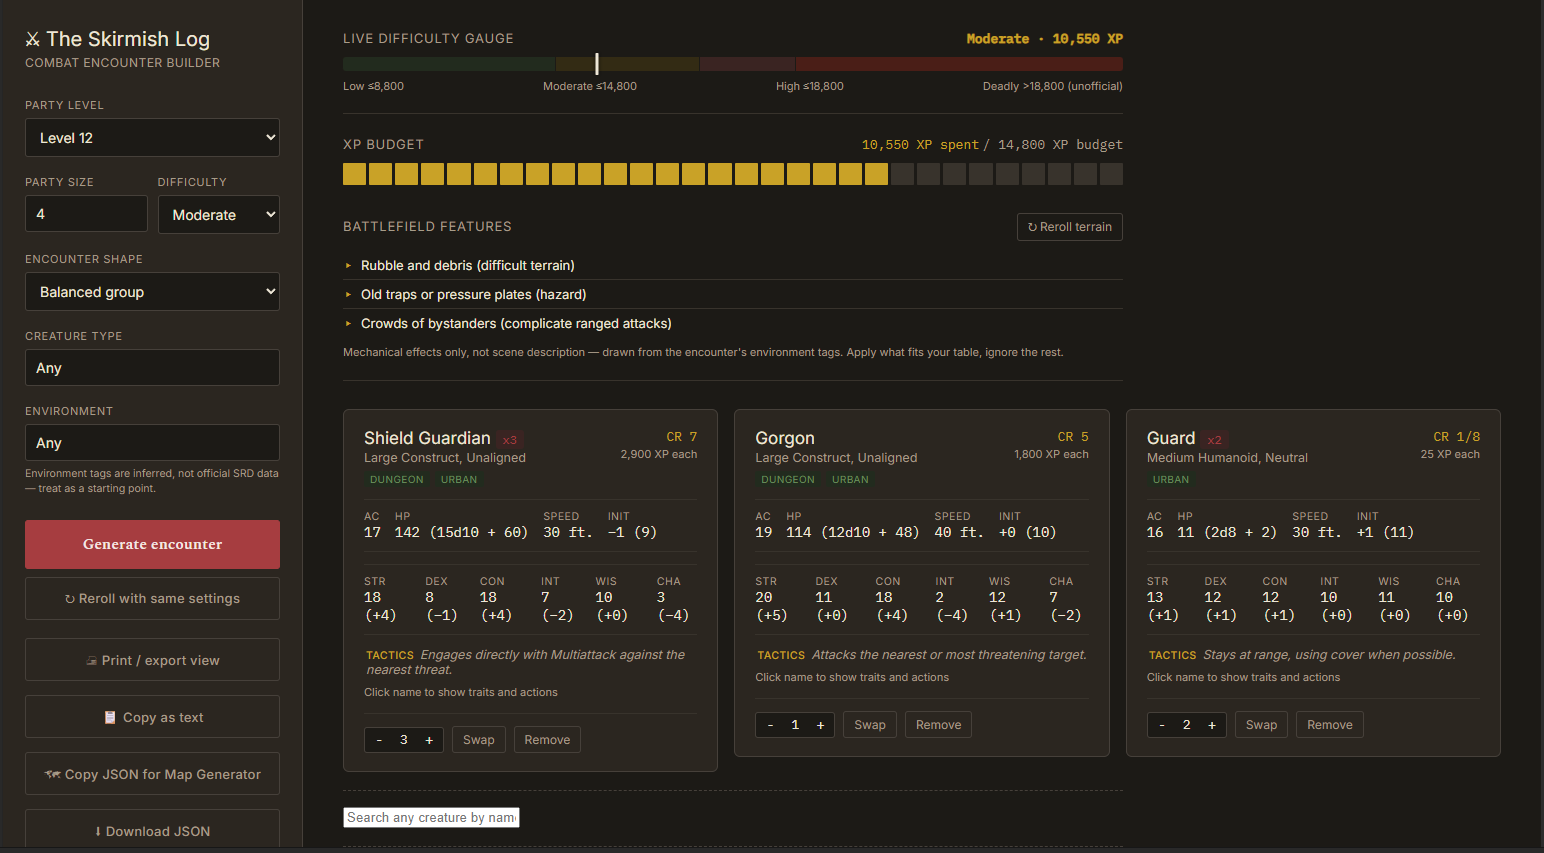The width and height of the screenshot is (1544, 853).
Task: Click the last XP budget square
Action: [1111, 174]
